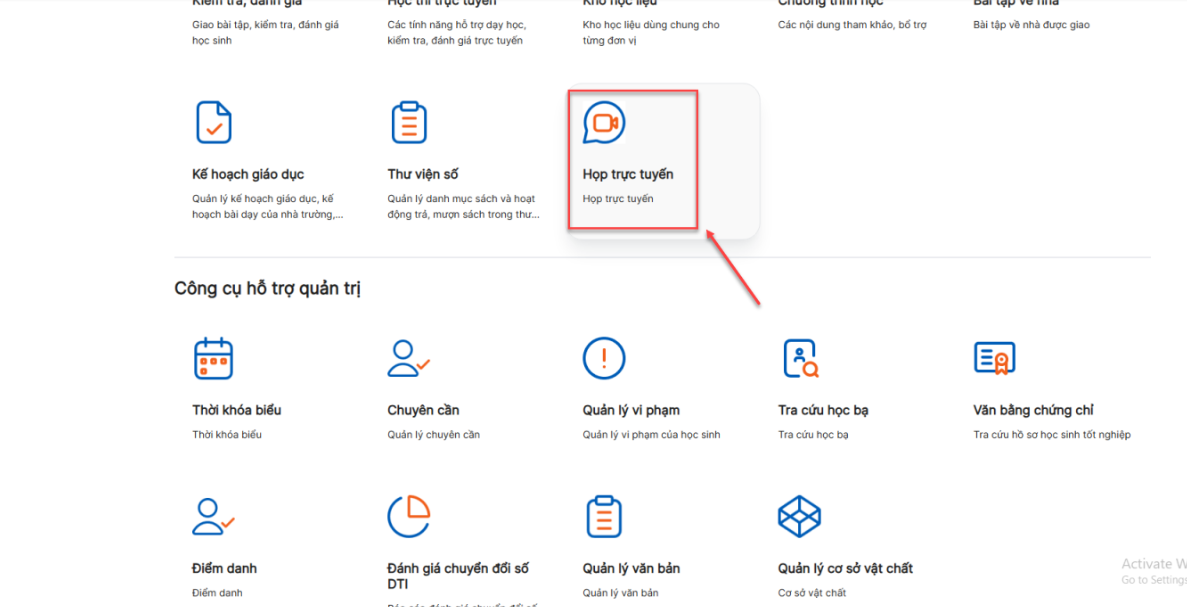1187x607 pixels.
Task: Click the Đánh giá chuyển đổi số pie chart icon
Action: (408, 516)
